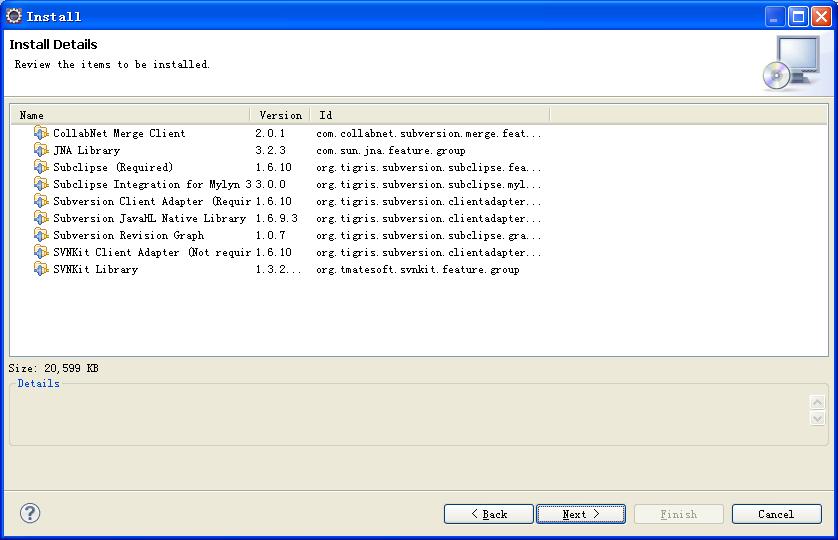Viewport: 838px width, 540px height.
Task: Click the Subclipse Integration for Mylyn icon
Action: 41,184
